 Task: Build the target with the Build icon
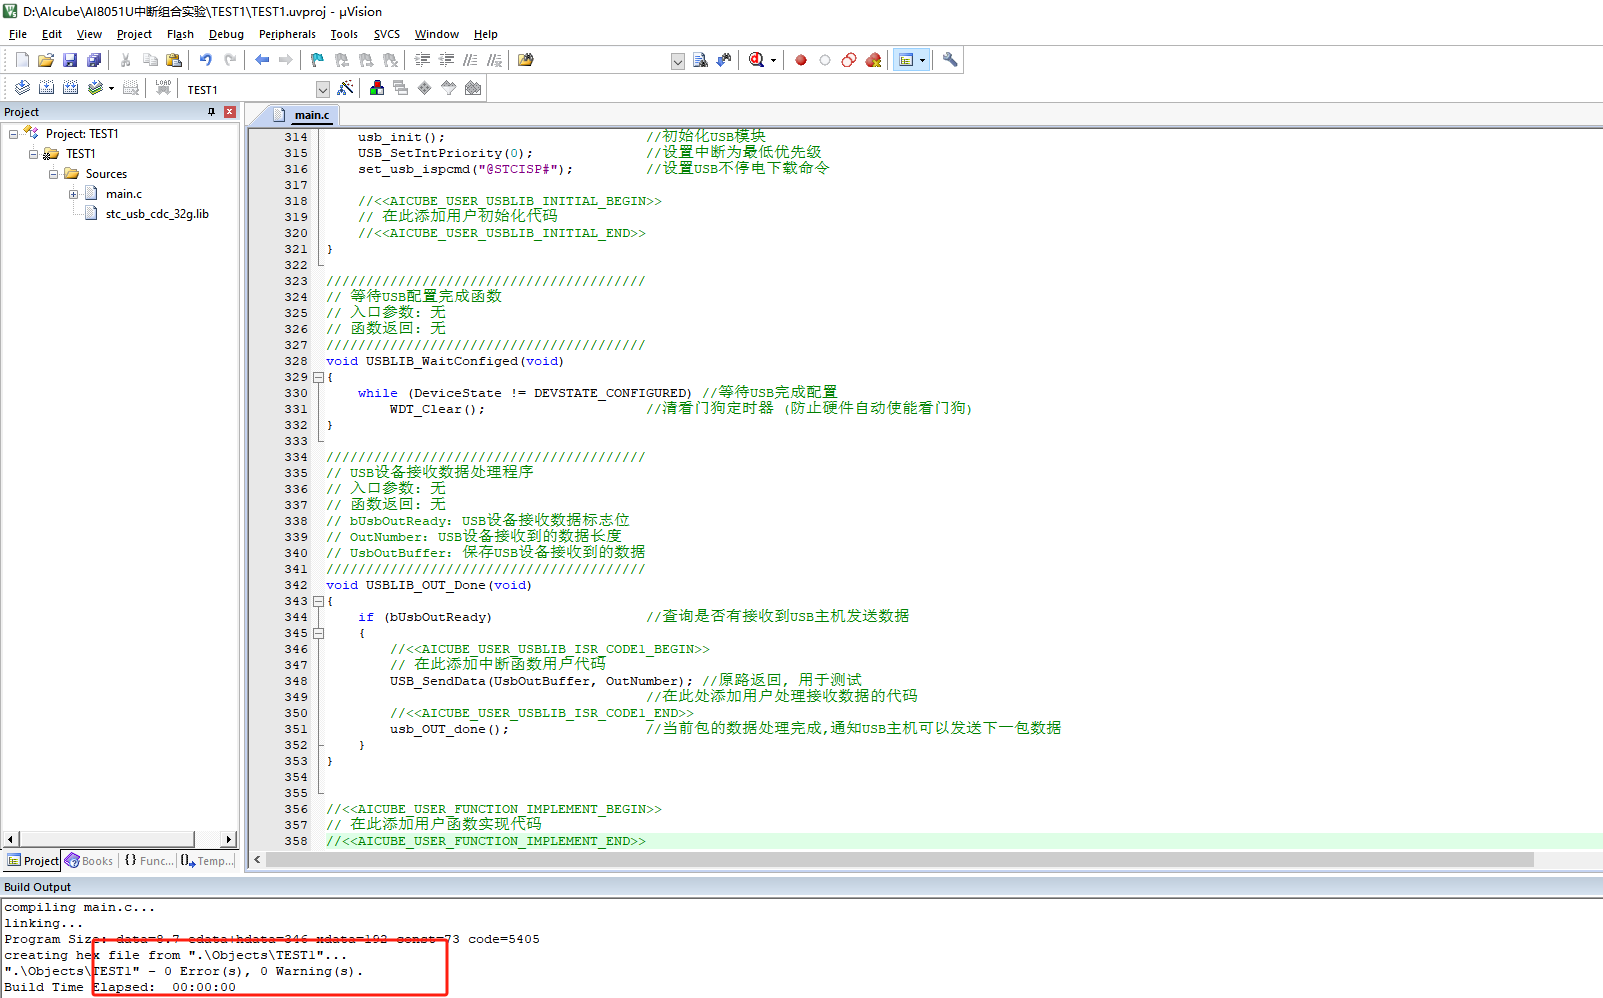pyautogui.click(x=46, y=88)
